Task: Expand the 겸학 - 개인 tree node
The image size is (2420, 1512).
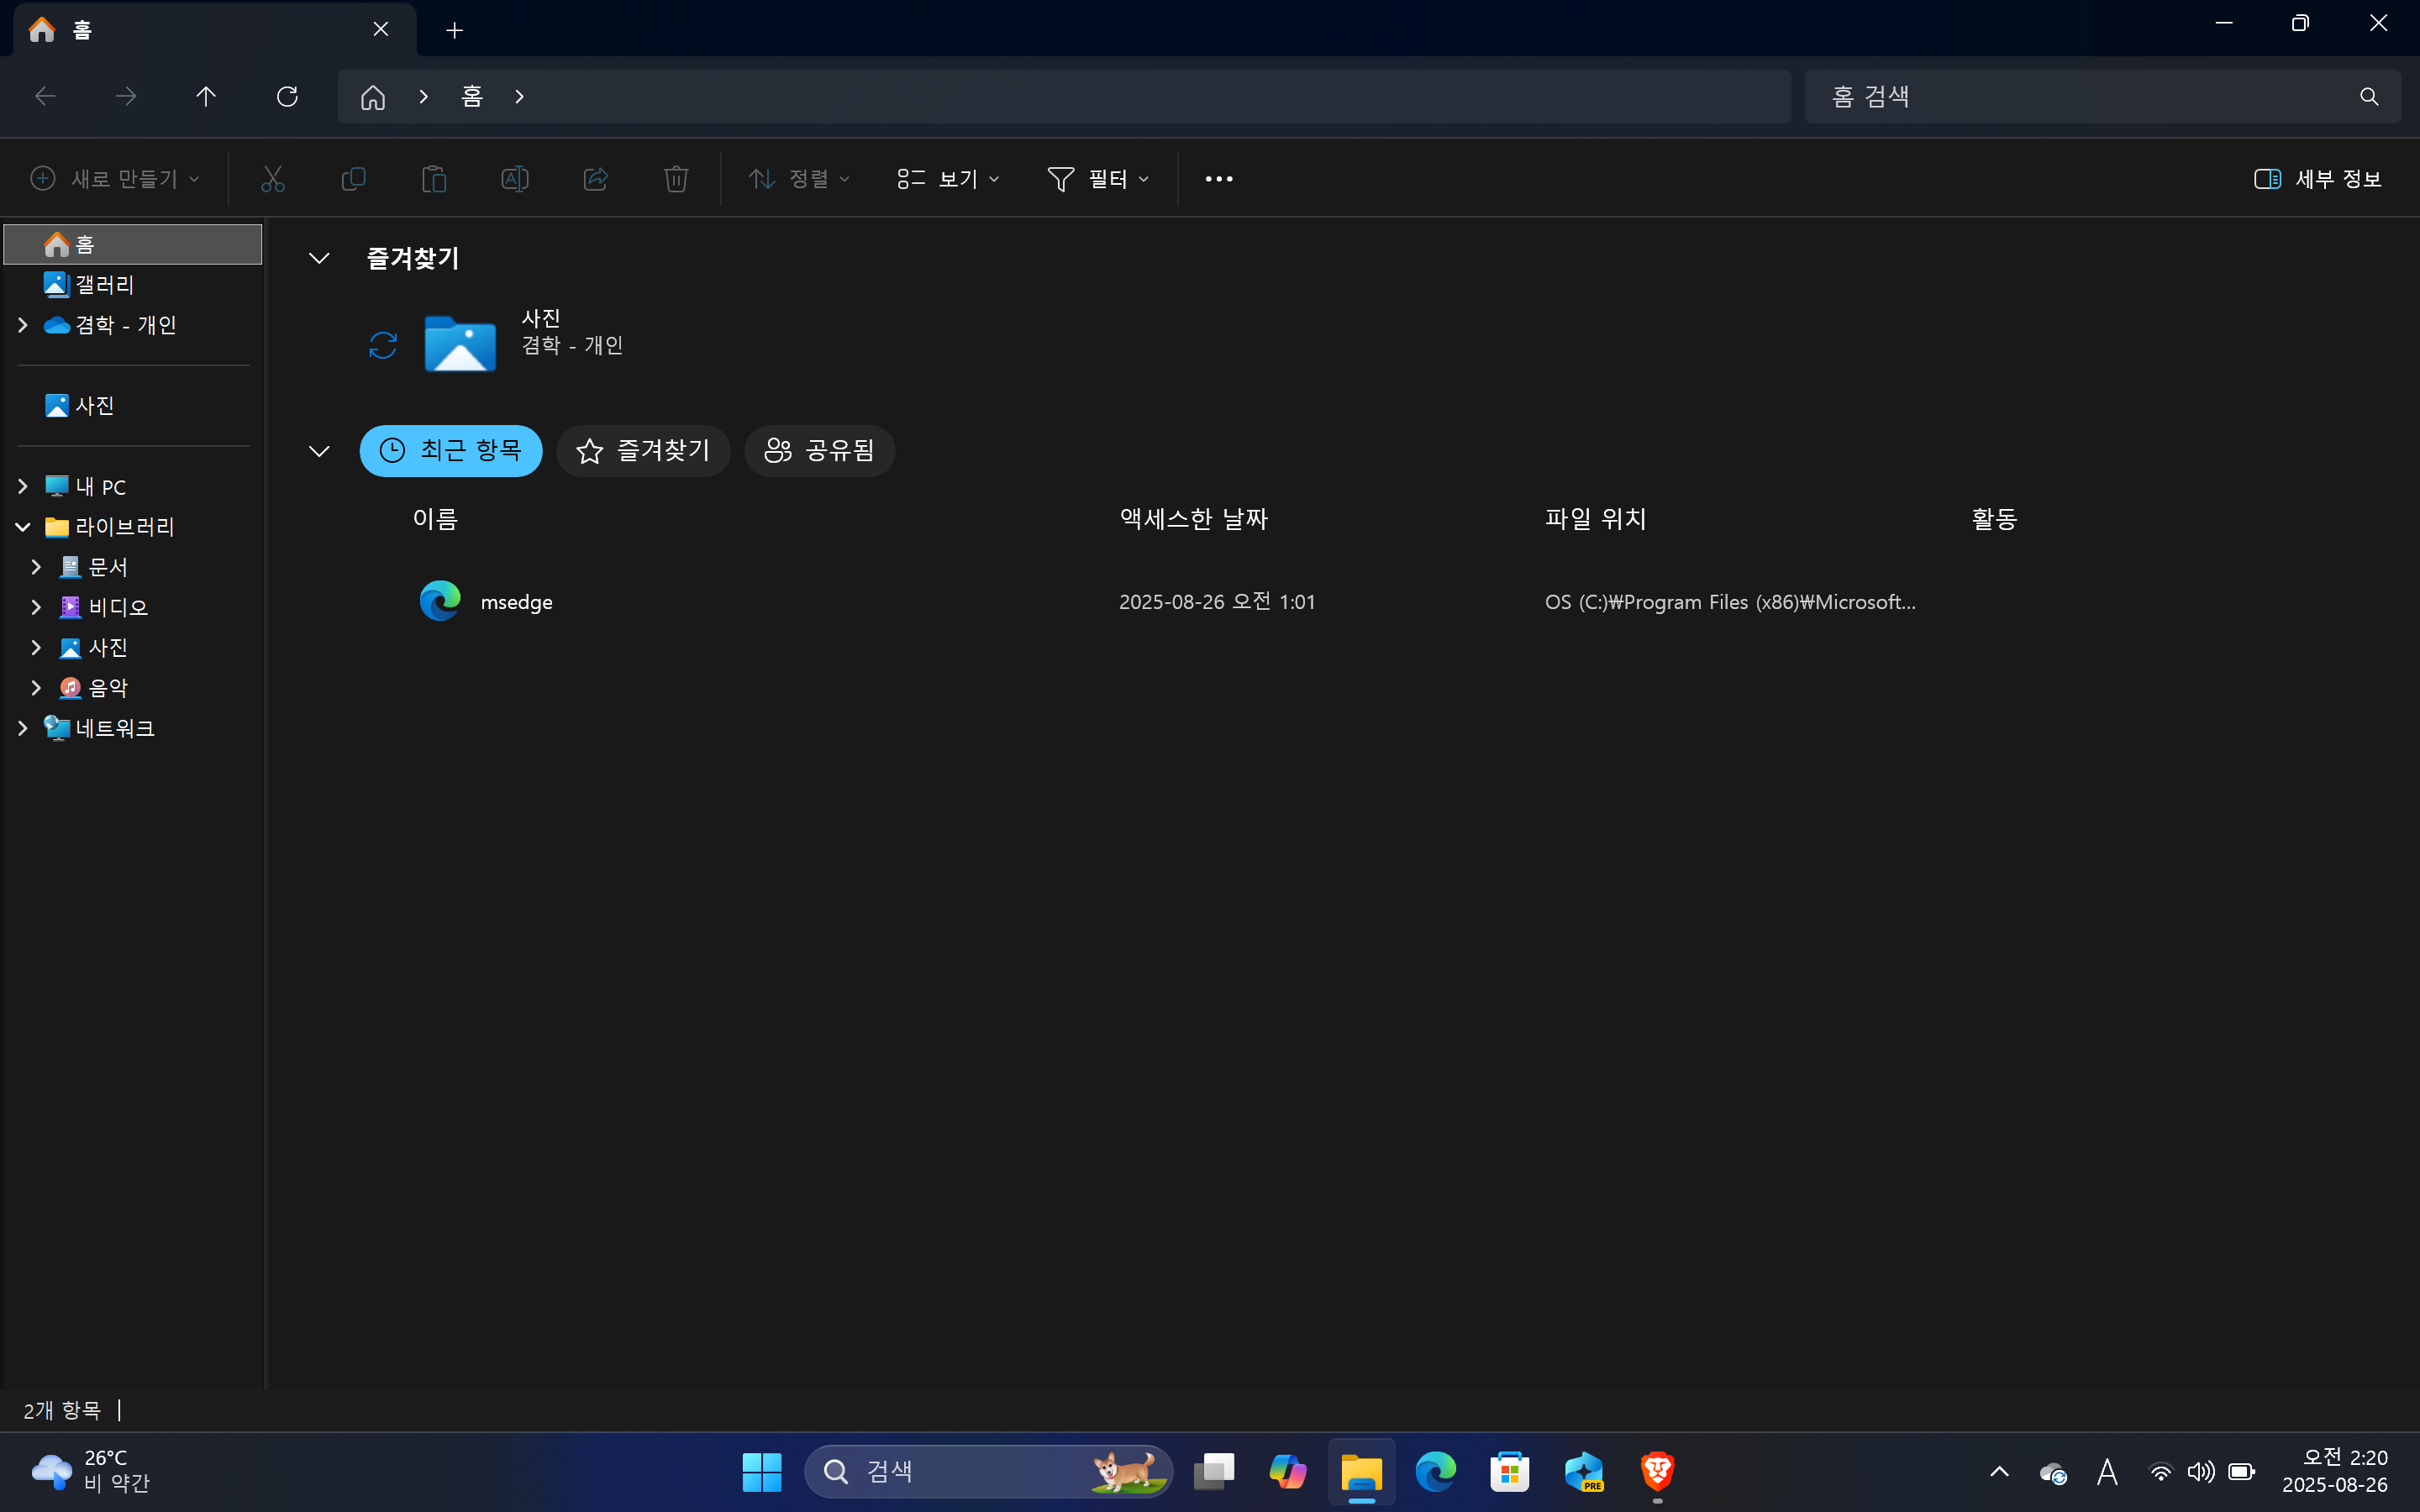Action: (x=22, y=325)
